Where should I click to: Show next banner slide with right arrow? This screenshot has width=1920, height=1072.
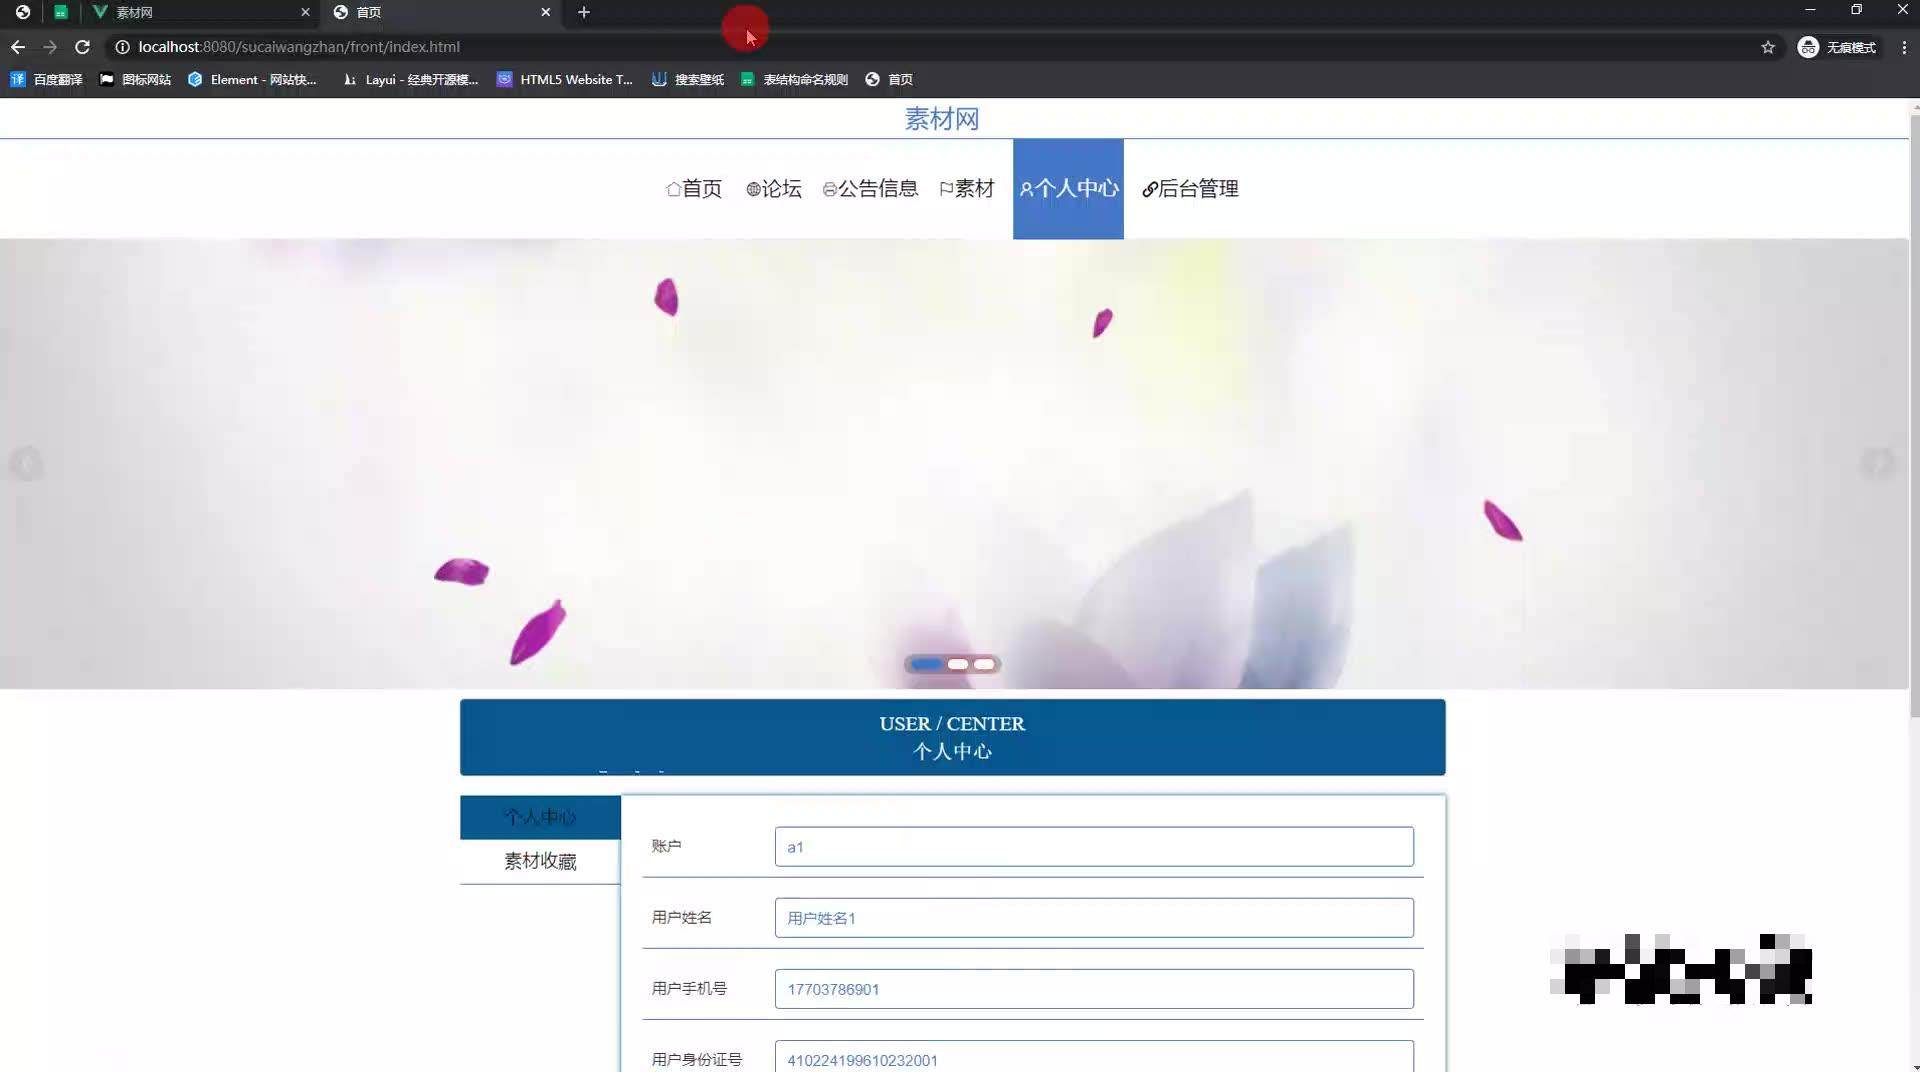coord(1878,463)
